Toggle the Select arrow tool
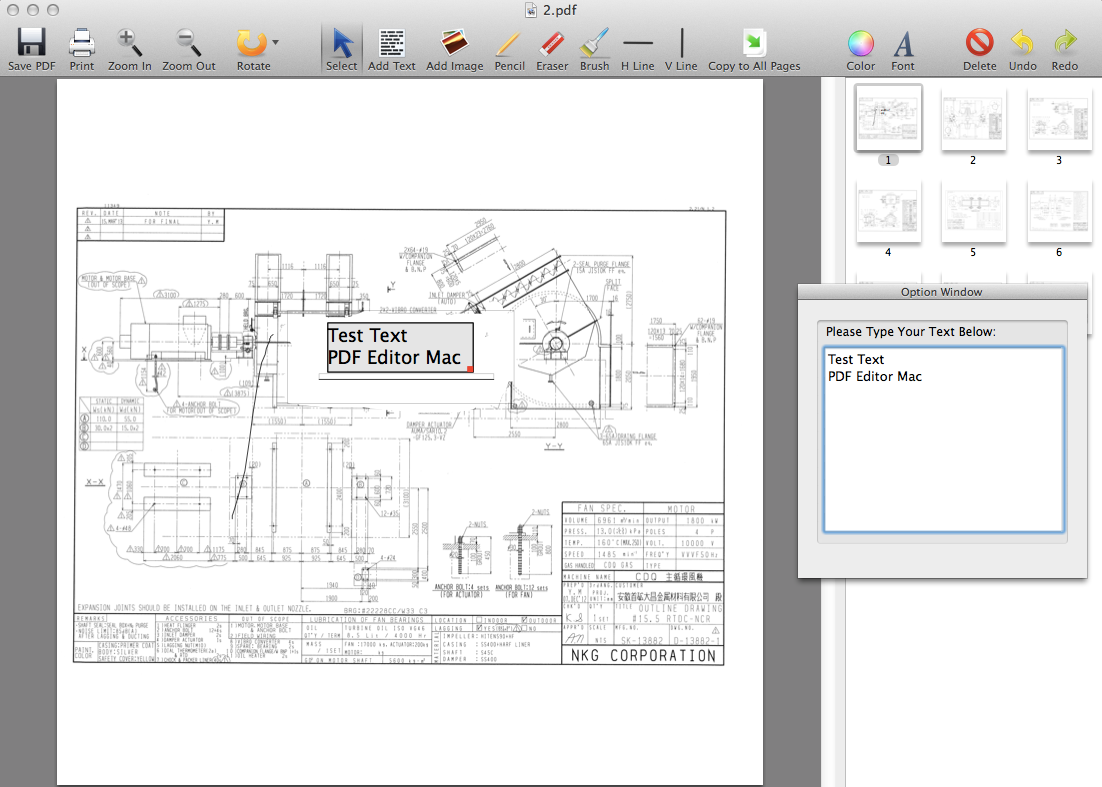This screenshot has width=1102, height=787. tap(341, 43)
